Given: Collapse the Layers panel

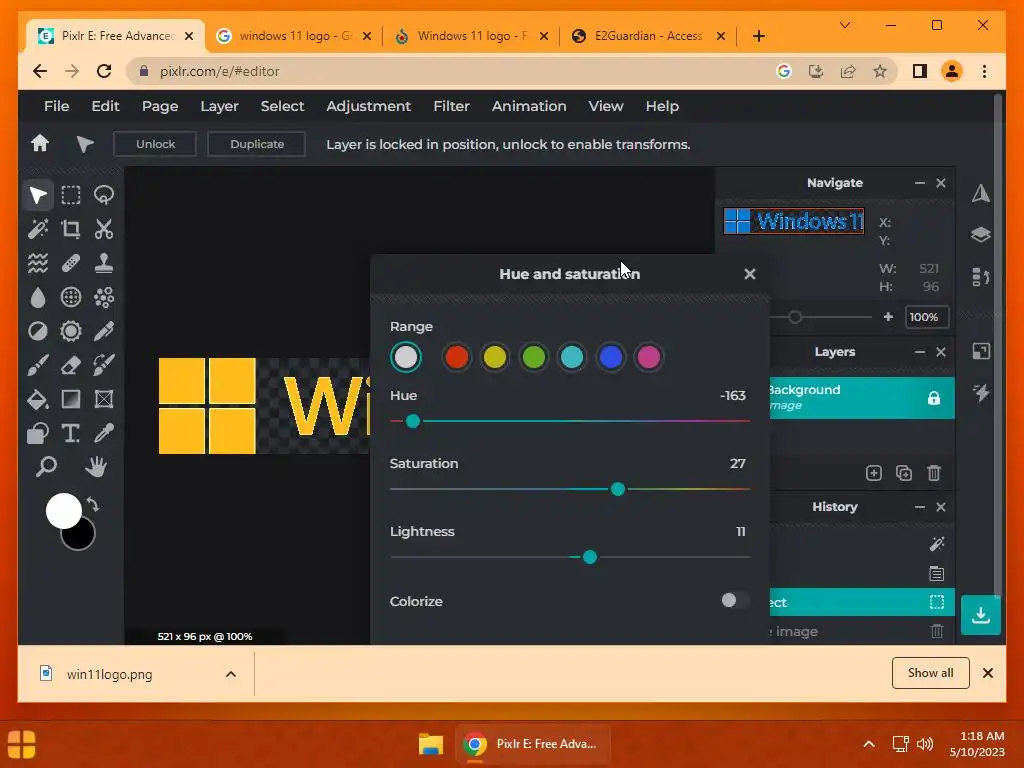Looking at the screenshot, I should click(920, 352).
